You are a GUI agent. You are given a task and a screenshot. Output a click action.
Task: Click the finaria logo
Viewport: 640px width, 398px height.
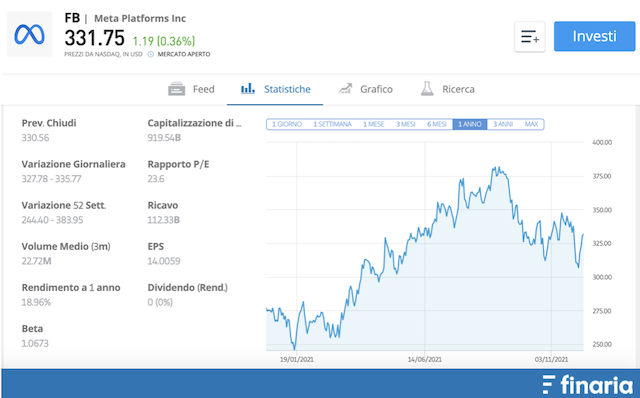(588, 385)
